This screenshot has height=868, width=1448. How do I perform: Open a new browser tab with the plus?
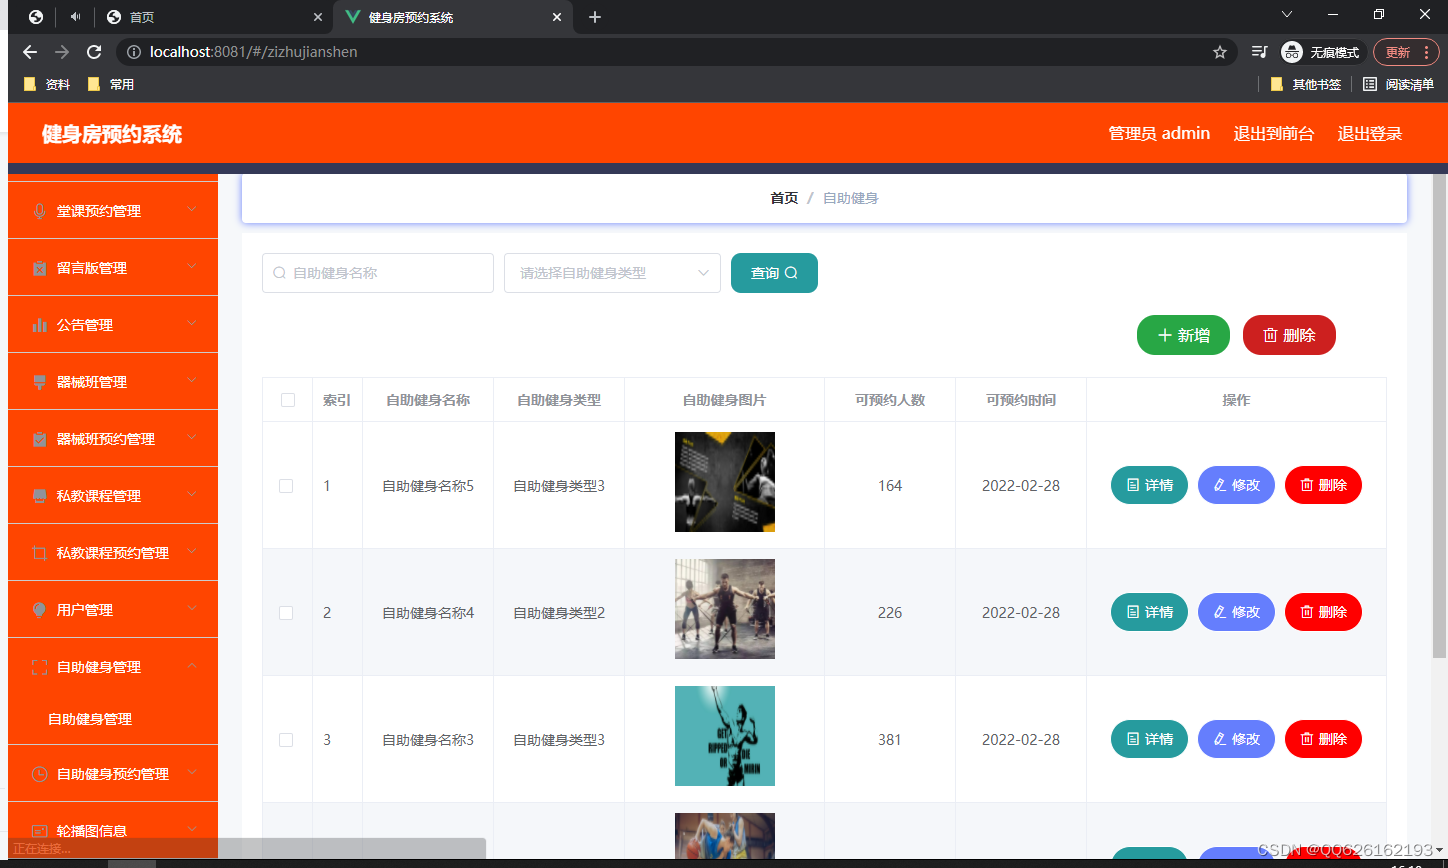(595, 17)
